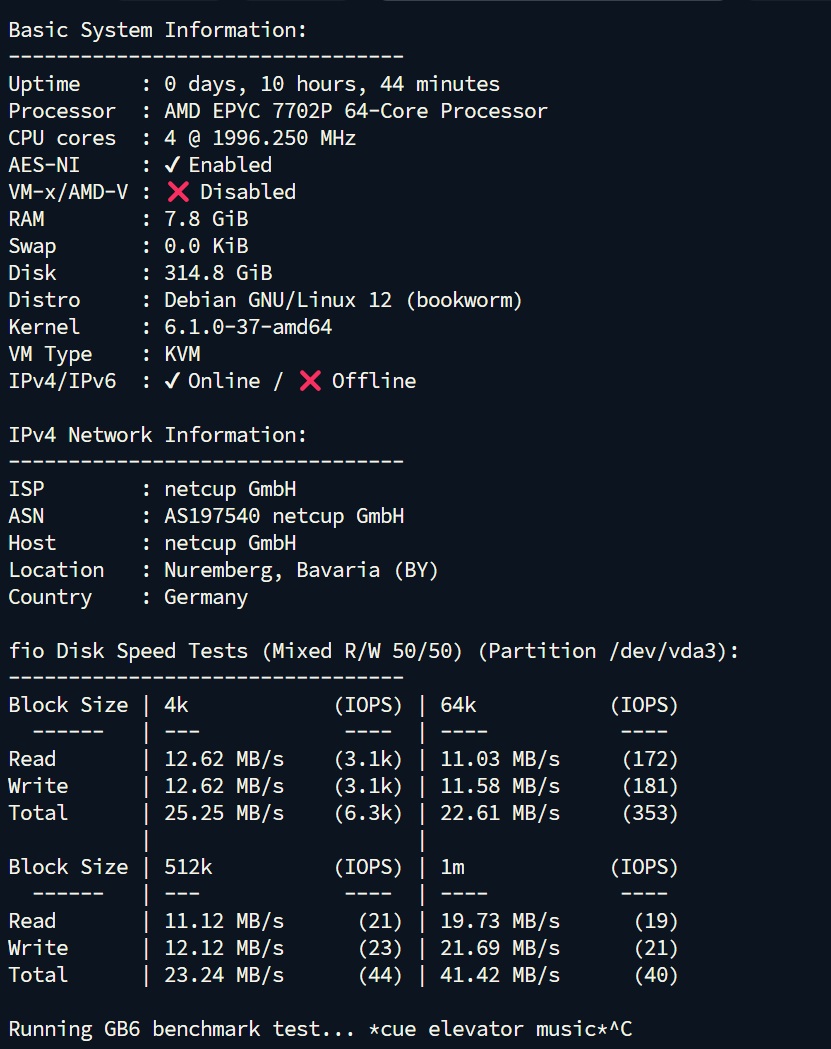The width and height of the screenshot is (831, 1049).
Task: Click the IPv4 Network Information heading
Action: pyautogui.click(x=158, y=435)
